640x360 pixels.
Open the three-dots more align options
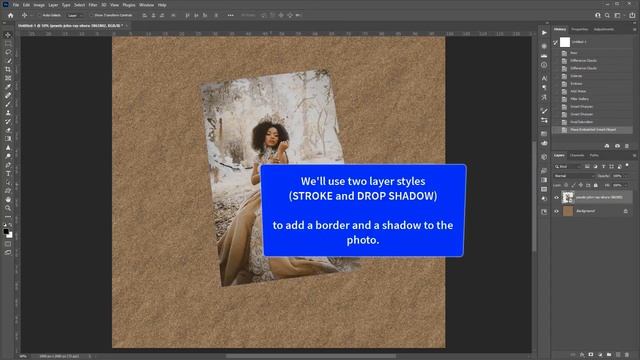231,15
